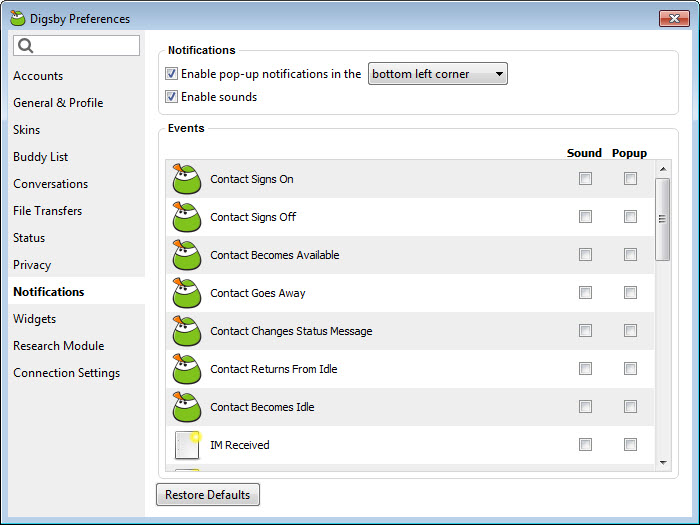Enable Popup for Contact Becomes Idle
This screenshot has width=700, height=525.
click(630, 406)
